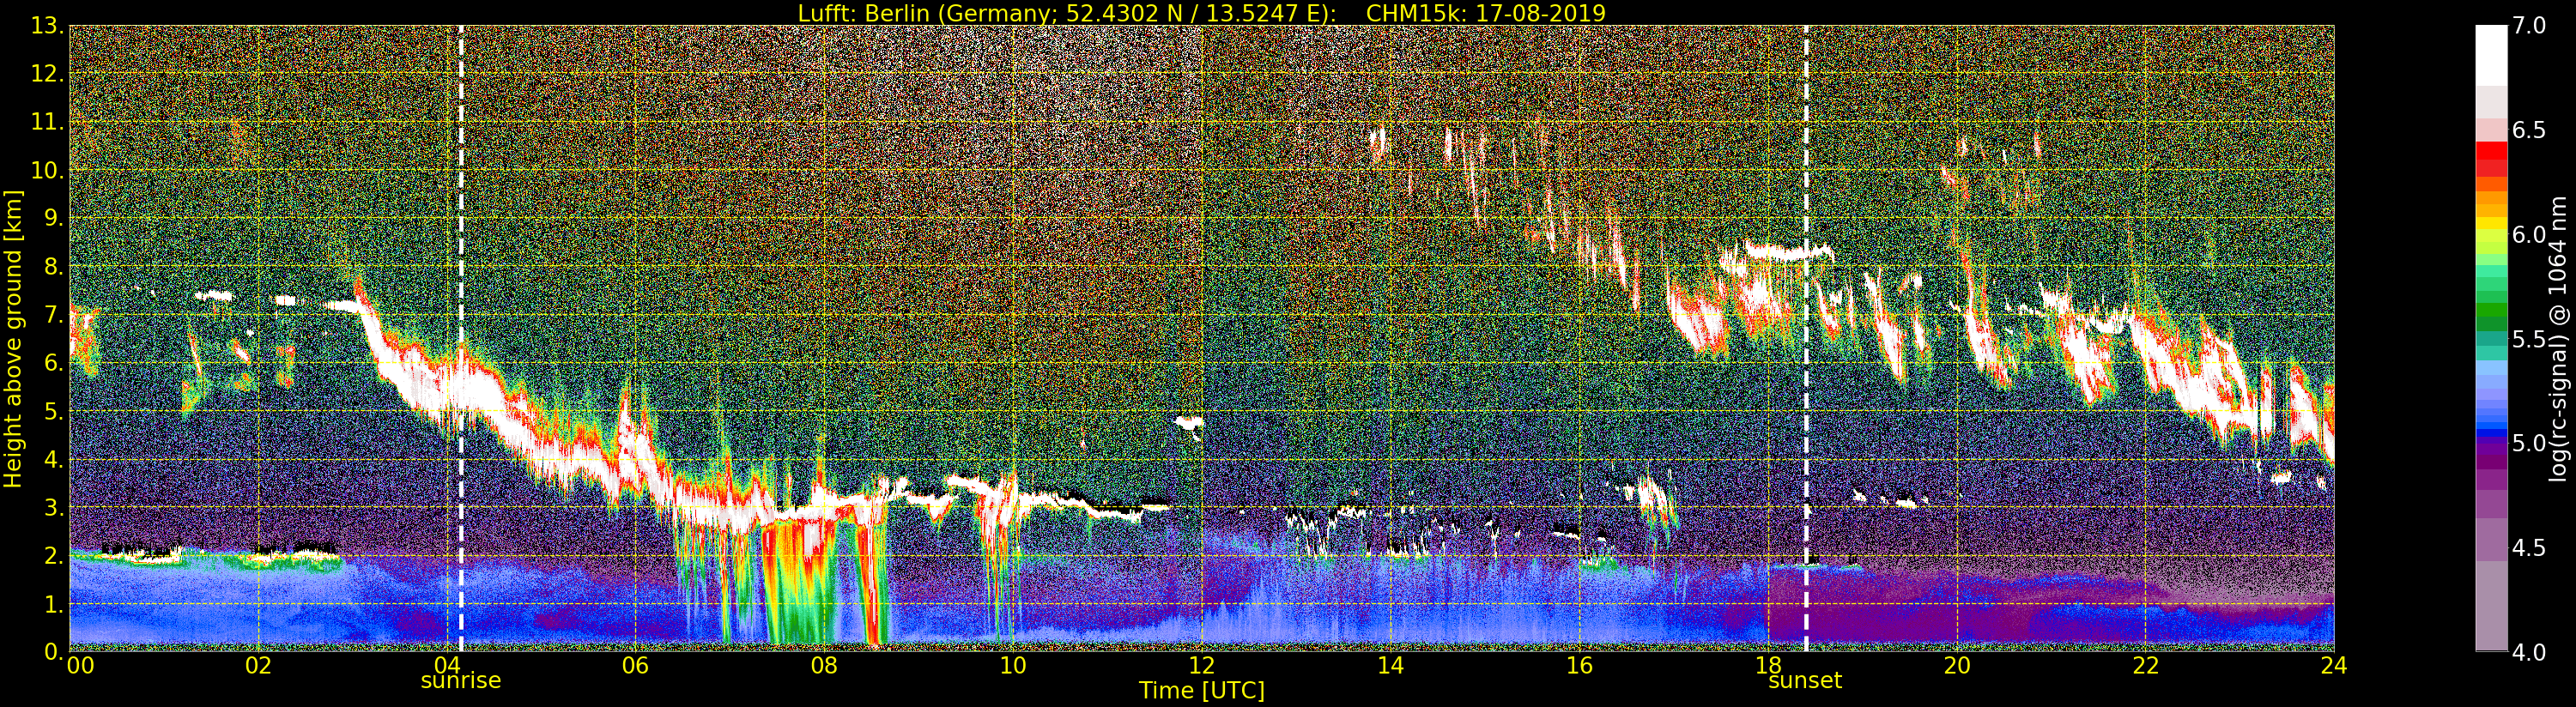Click the "3." height axis tick label
The image size is (2576, 707).
coord(54,507)
